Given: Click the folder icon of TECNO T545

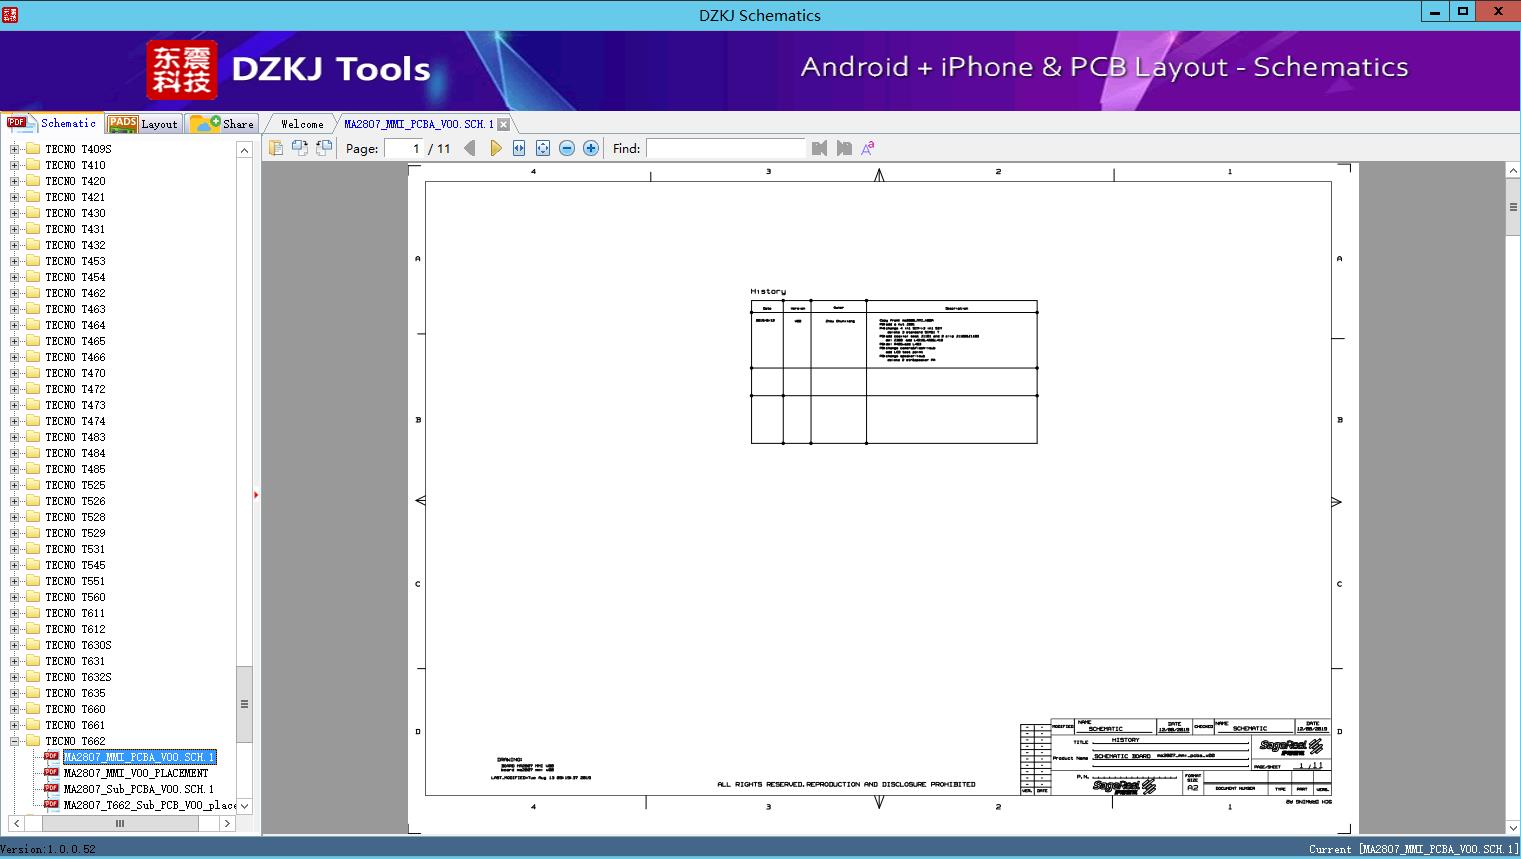Looking at the screenshot, I should [x=33, y=565].
